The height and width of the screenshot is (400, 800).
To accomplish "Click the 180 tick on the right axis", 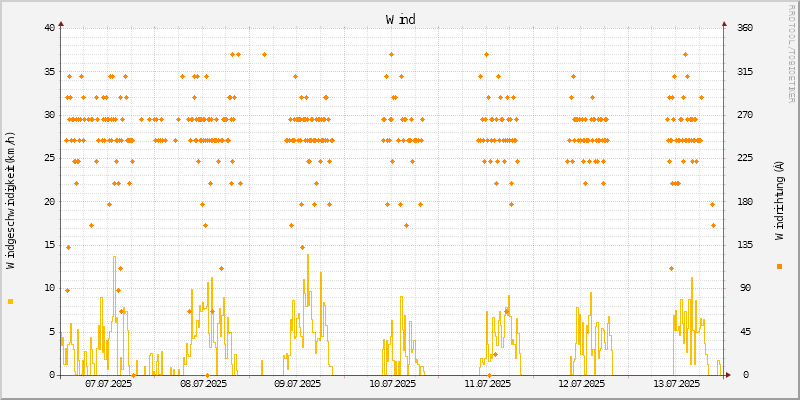I will (x=744, y=201).
